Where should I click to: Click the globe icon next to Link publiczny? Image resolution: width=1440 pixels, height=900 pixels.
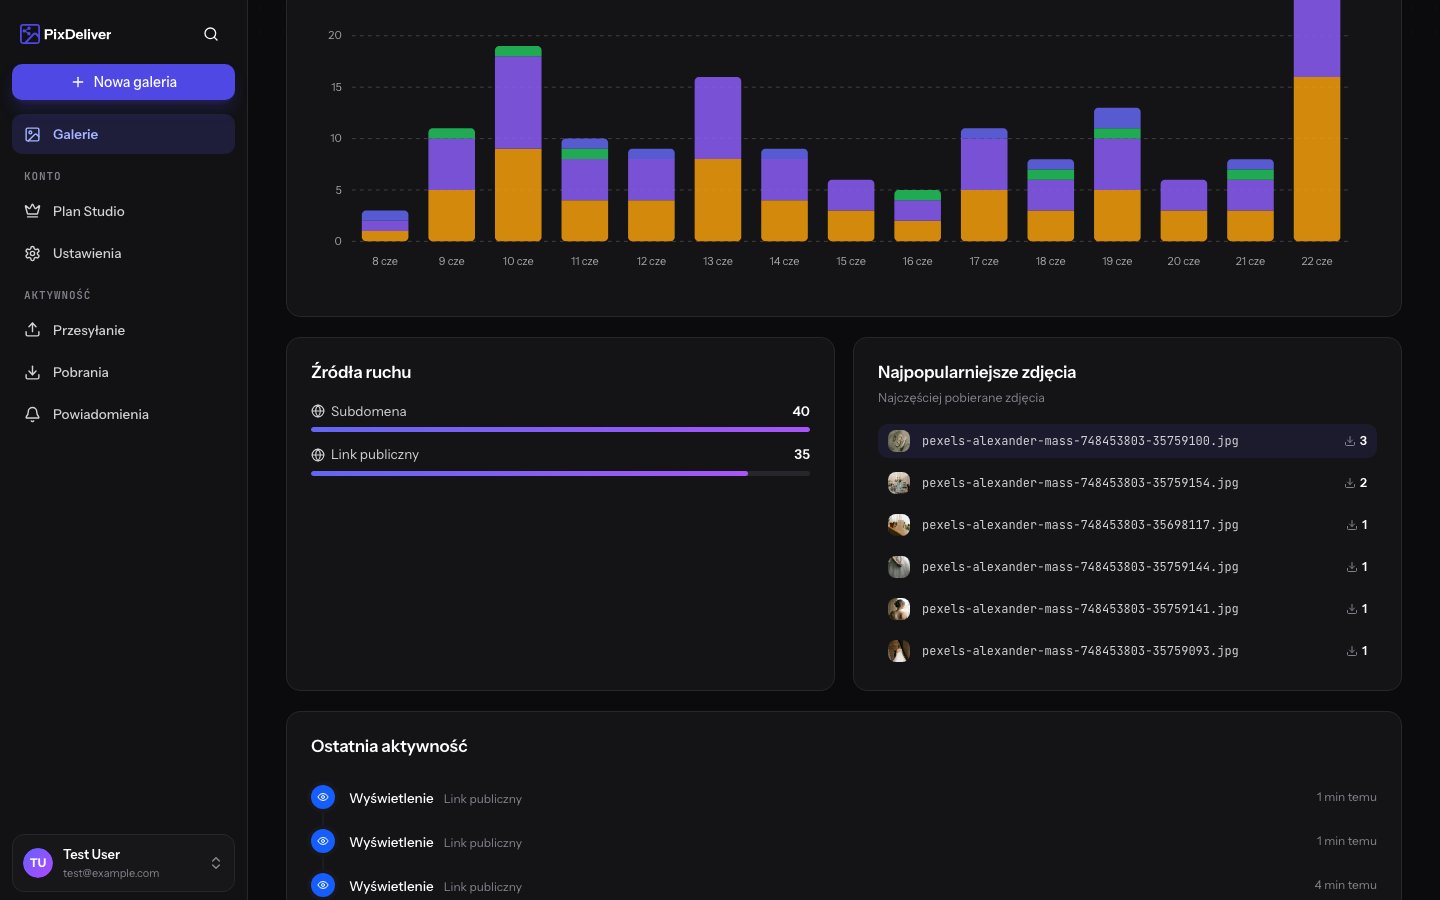point(318,454)
